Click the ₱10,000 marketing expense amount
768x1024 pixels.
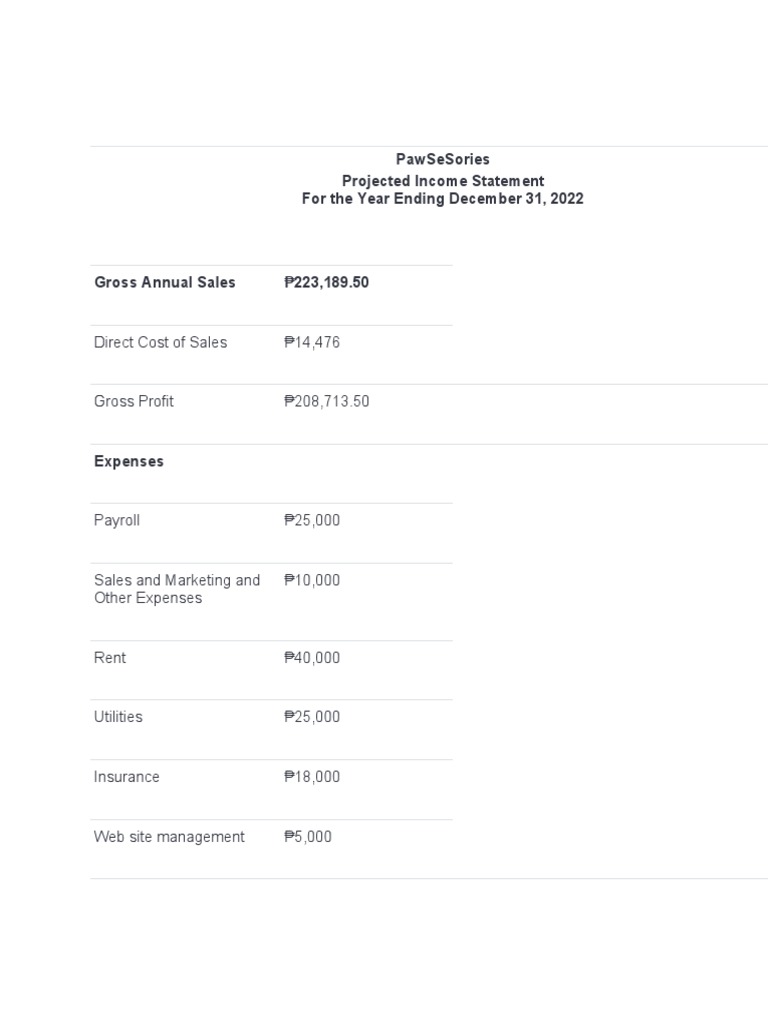pos(312,580)
